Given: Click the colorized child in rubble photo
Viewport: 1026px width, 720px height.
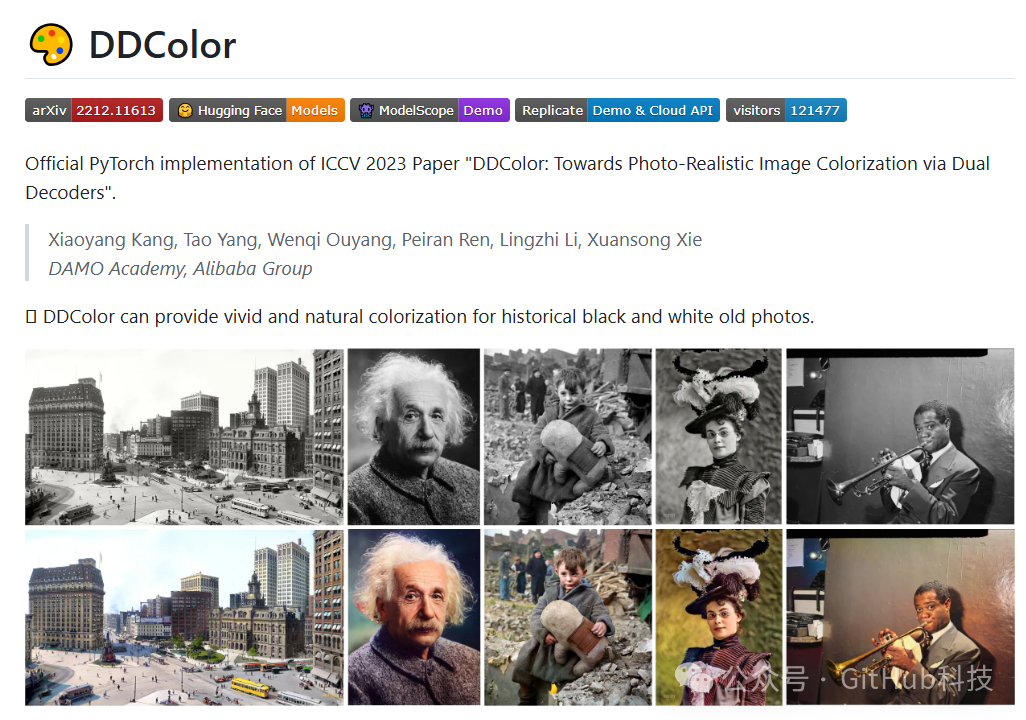Looking at the screenshot, I should (x=568, y=617).
